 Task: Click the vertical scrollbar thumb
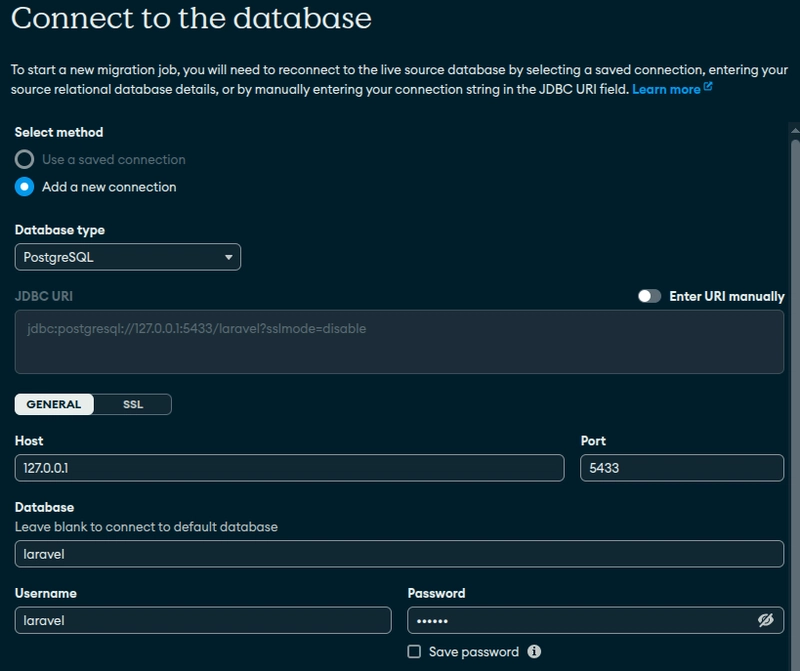[795, 400]
